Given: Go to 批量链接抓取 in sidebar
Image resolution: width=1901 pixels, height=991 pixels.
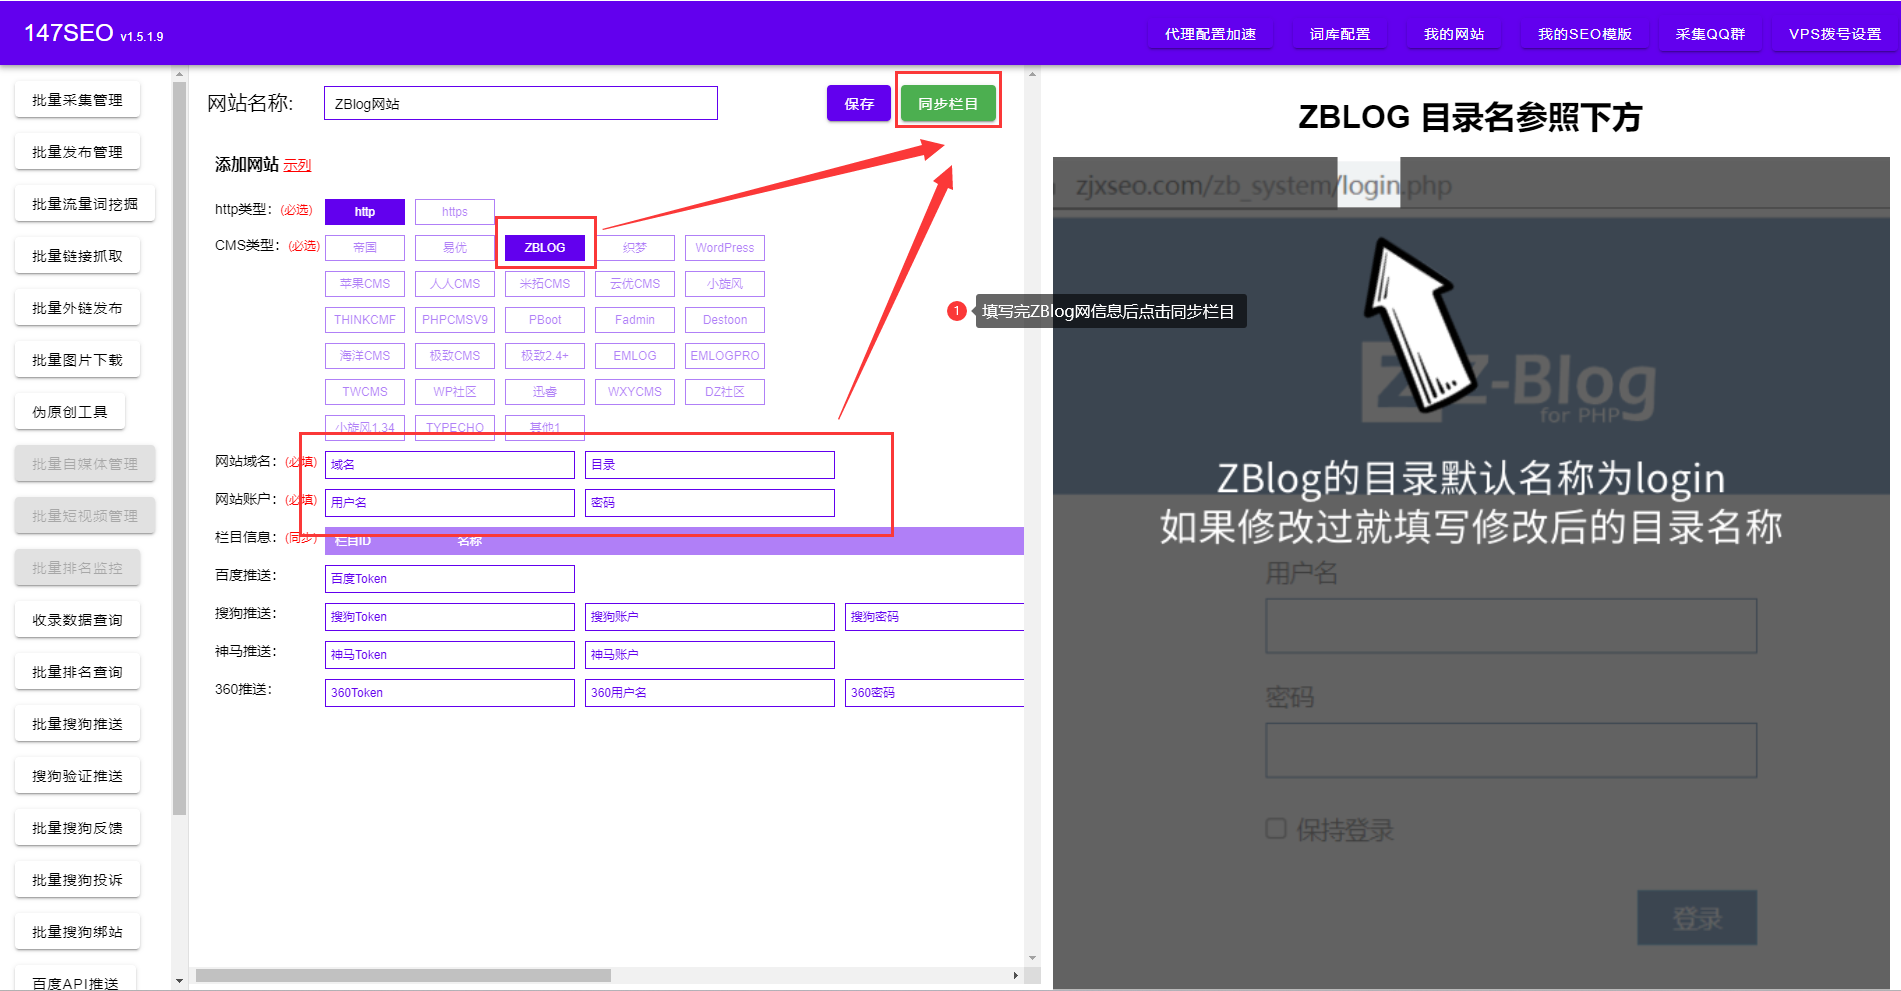Looking at the screenshot, I should (77, 256).
